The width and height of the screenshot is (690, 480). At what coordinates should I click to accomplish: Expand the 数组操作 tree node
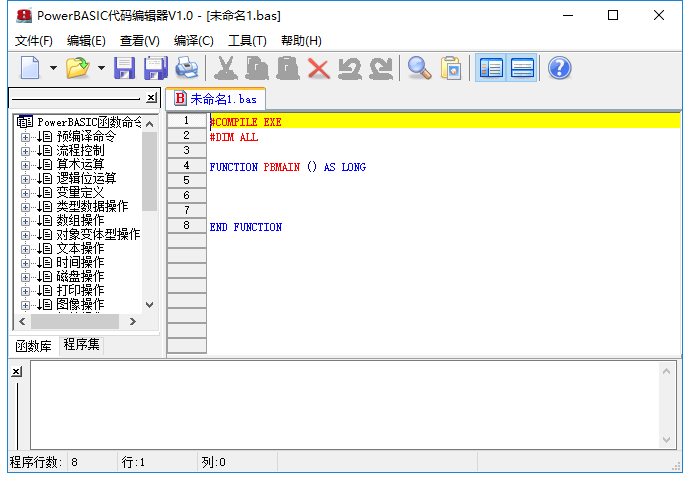(x=25, y=221)
